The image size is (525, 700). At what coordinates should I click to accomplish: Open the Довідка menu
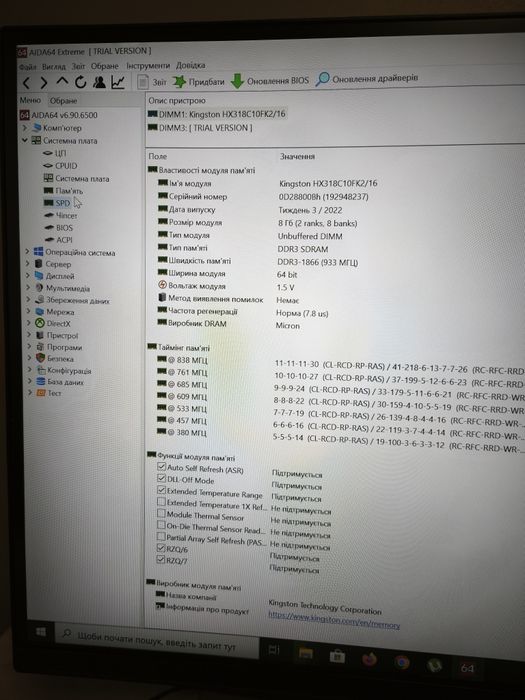191,65
